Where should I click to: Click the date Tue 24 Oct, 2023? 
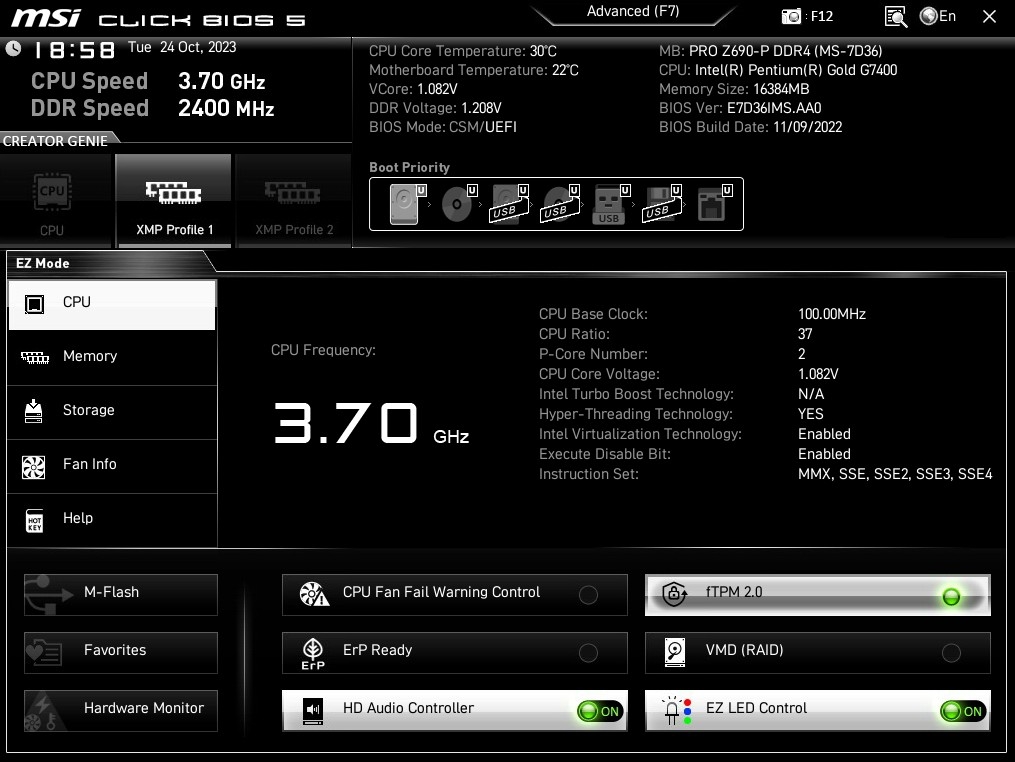tap(182, 47)
